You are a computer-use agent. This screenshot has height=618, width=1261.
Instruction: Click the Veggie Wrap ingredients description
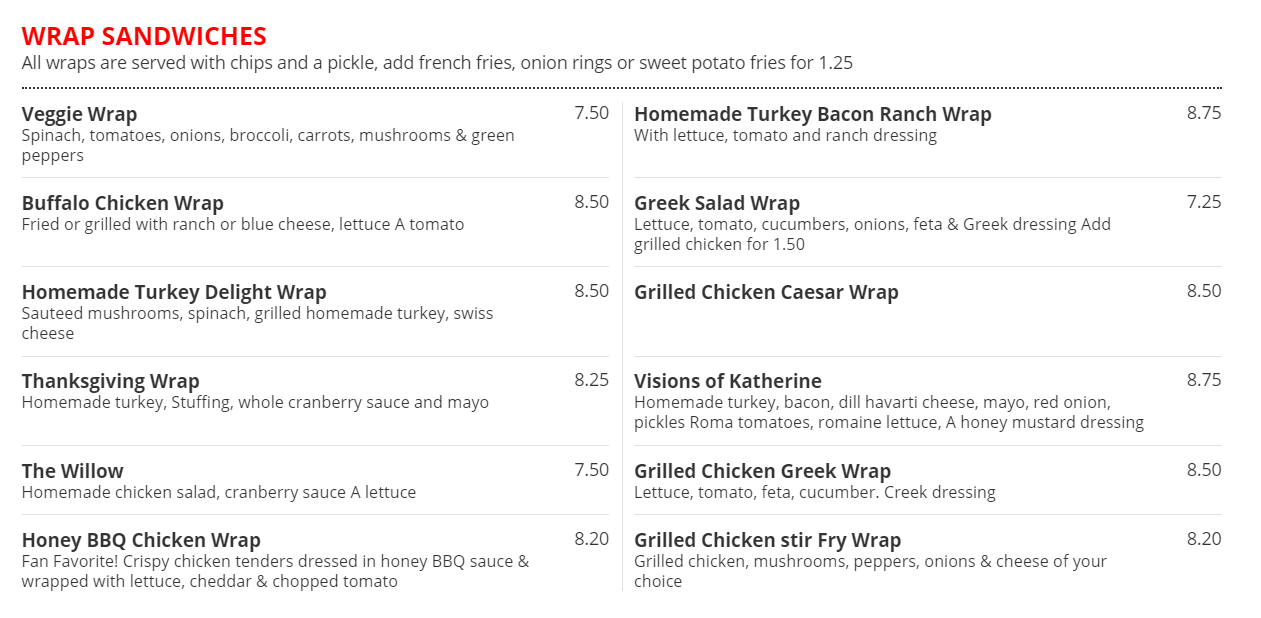tap(268, 145)
